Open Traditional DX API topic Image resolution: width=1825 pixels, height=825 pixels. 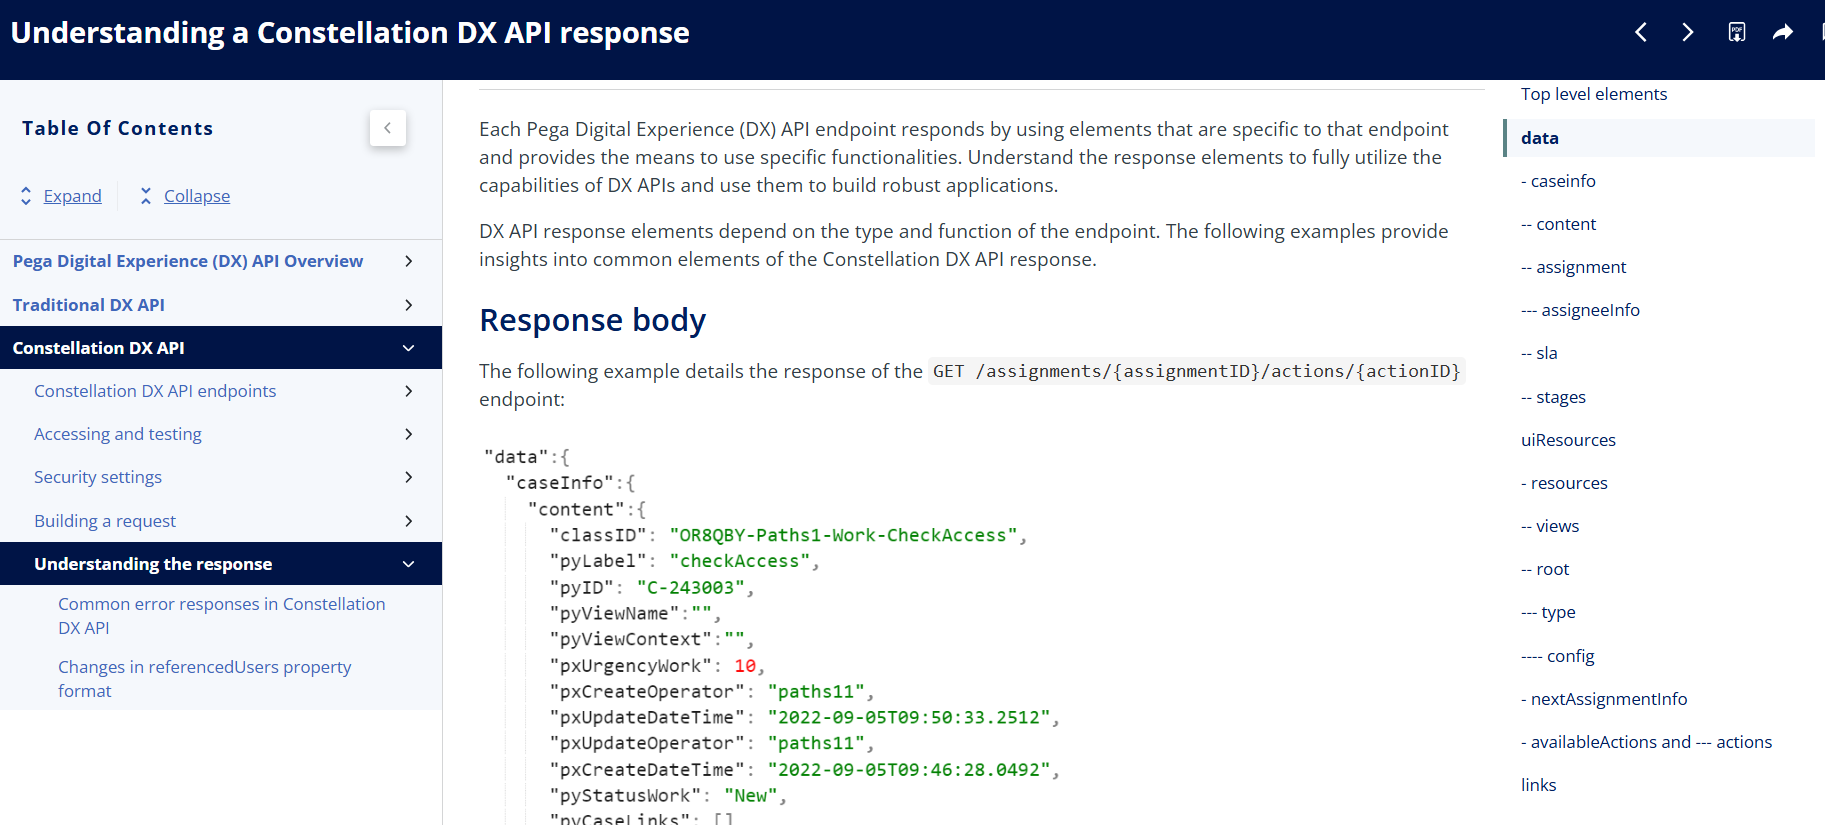tap(89, 305)
